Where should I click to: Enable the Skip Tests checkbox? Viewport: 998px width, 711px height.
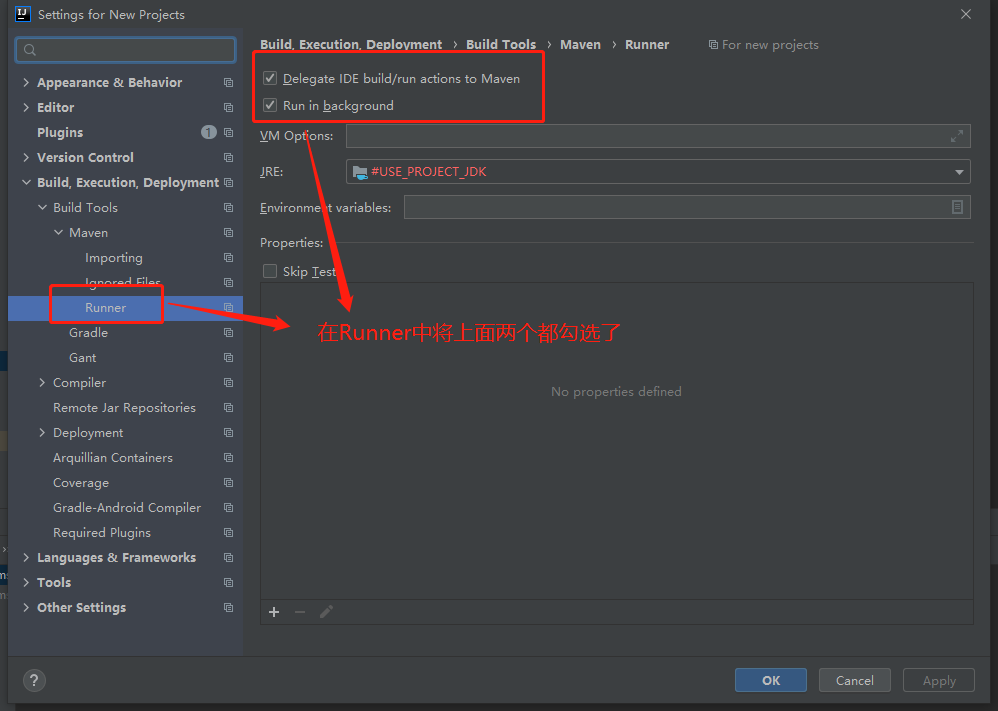270,271
